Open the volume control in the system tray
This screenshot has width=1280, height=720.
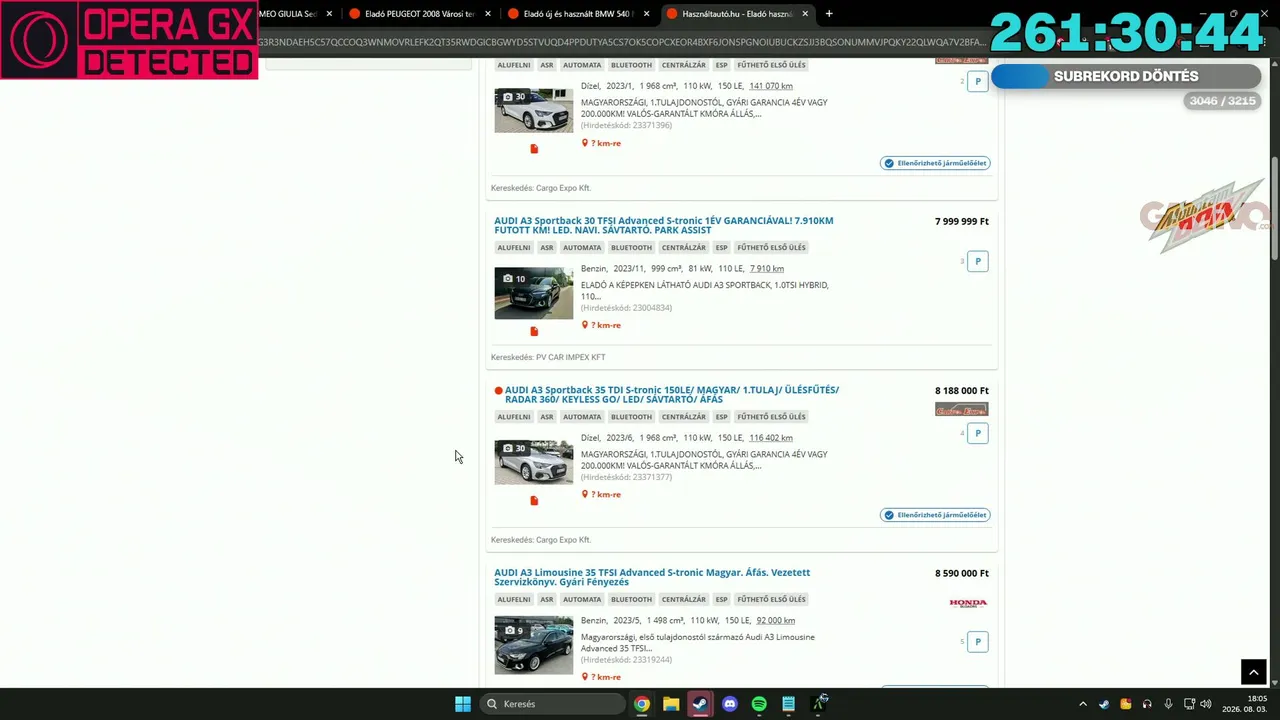point(1206,704)
